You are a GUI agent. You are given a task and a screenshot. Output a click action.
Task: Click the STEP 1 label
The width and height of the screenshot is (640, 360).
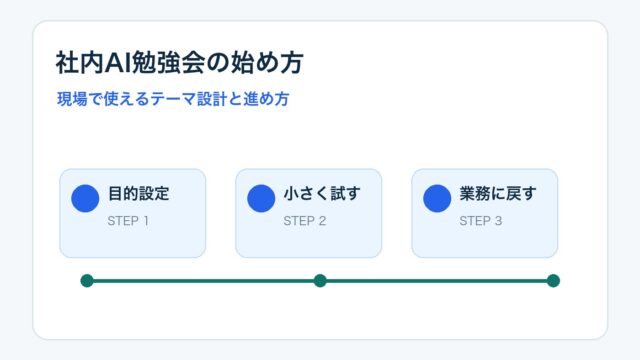pos(128,221)
